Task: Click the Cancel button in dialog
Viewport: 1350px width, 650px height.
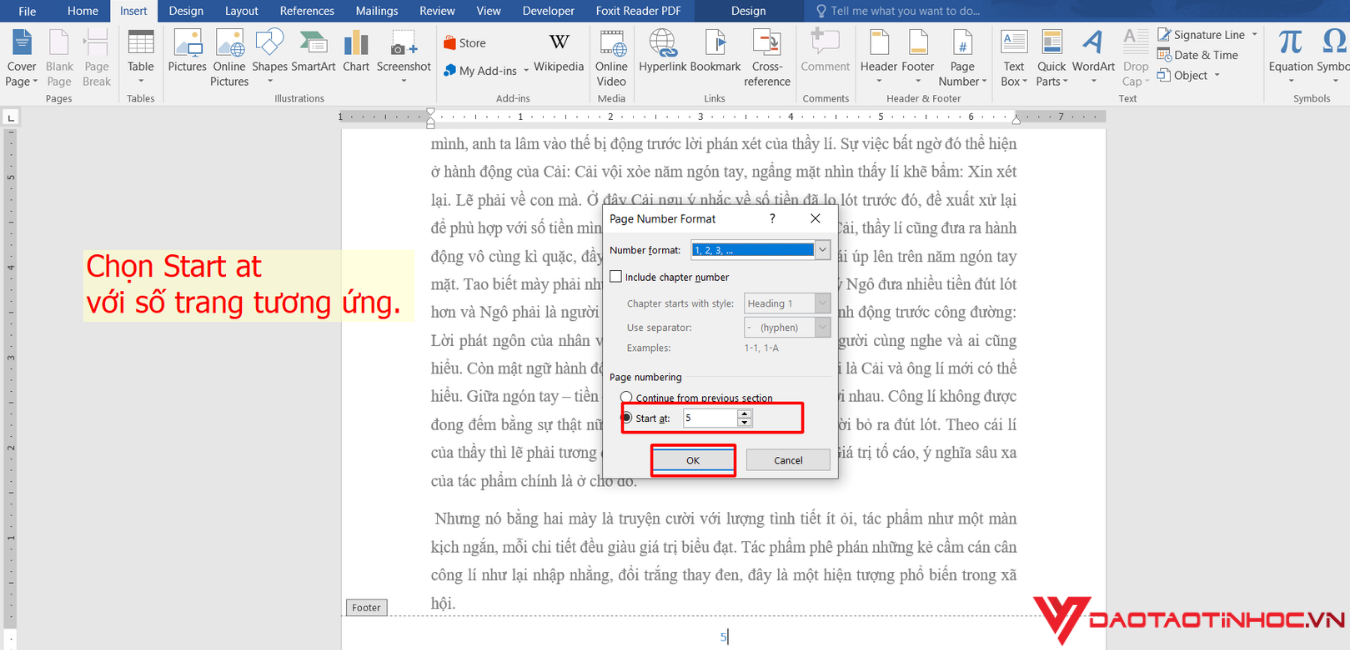Action: [788, 460]
